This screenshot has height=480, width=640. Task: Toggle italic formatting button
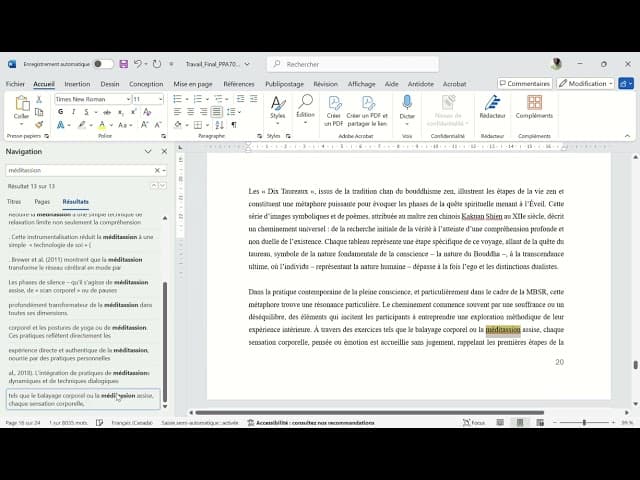coord(72,112)
